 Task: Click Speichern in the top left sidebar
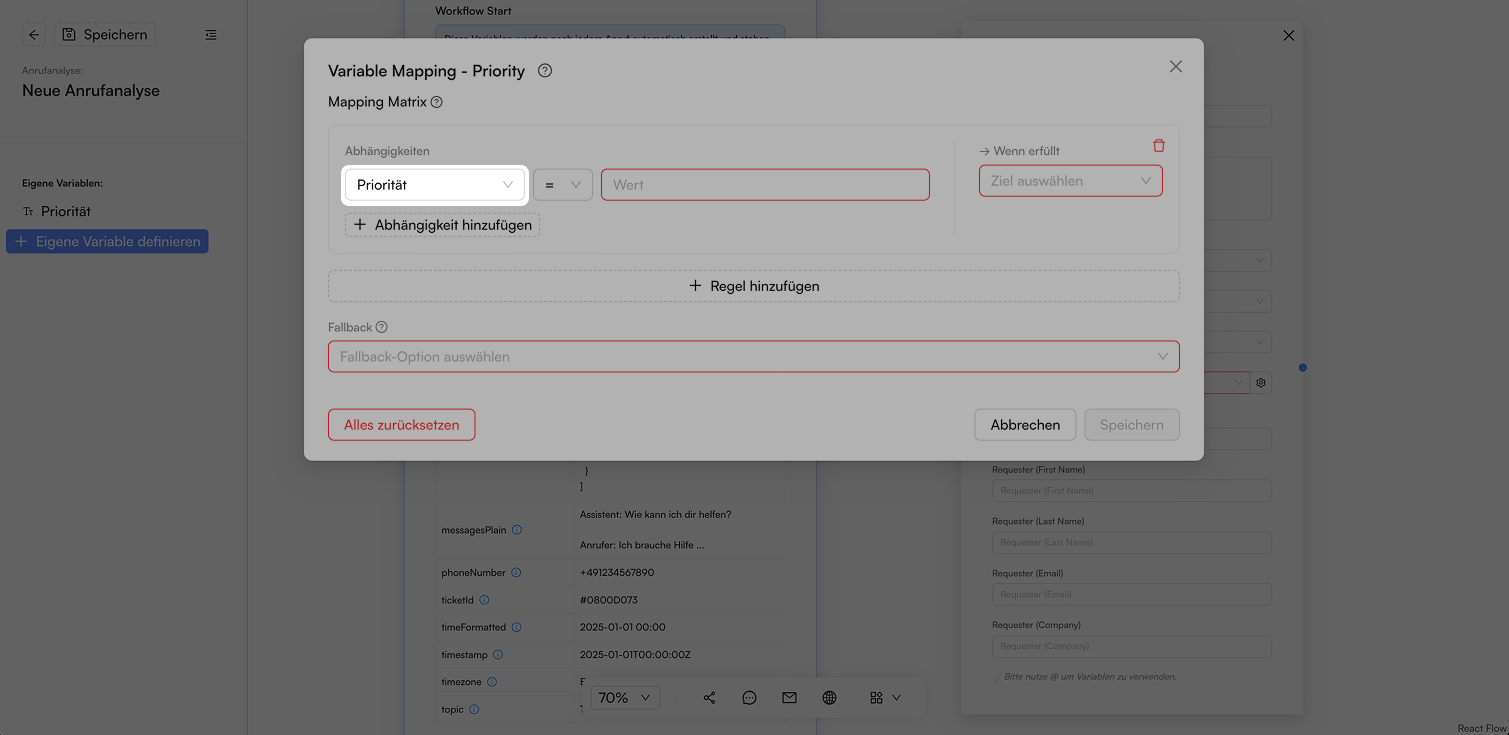point(104,34)
